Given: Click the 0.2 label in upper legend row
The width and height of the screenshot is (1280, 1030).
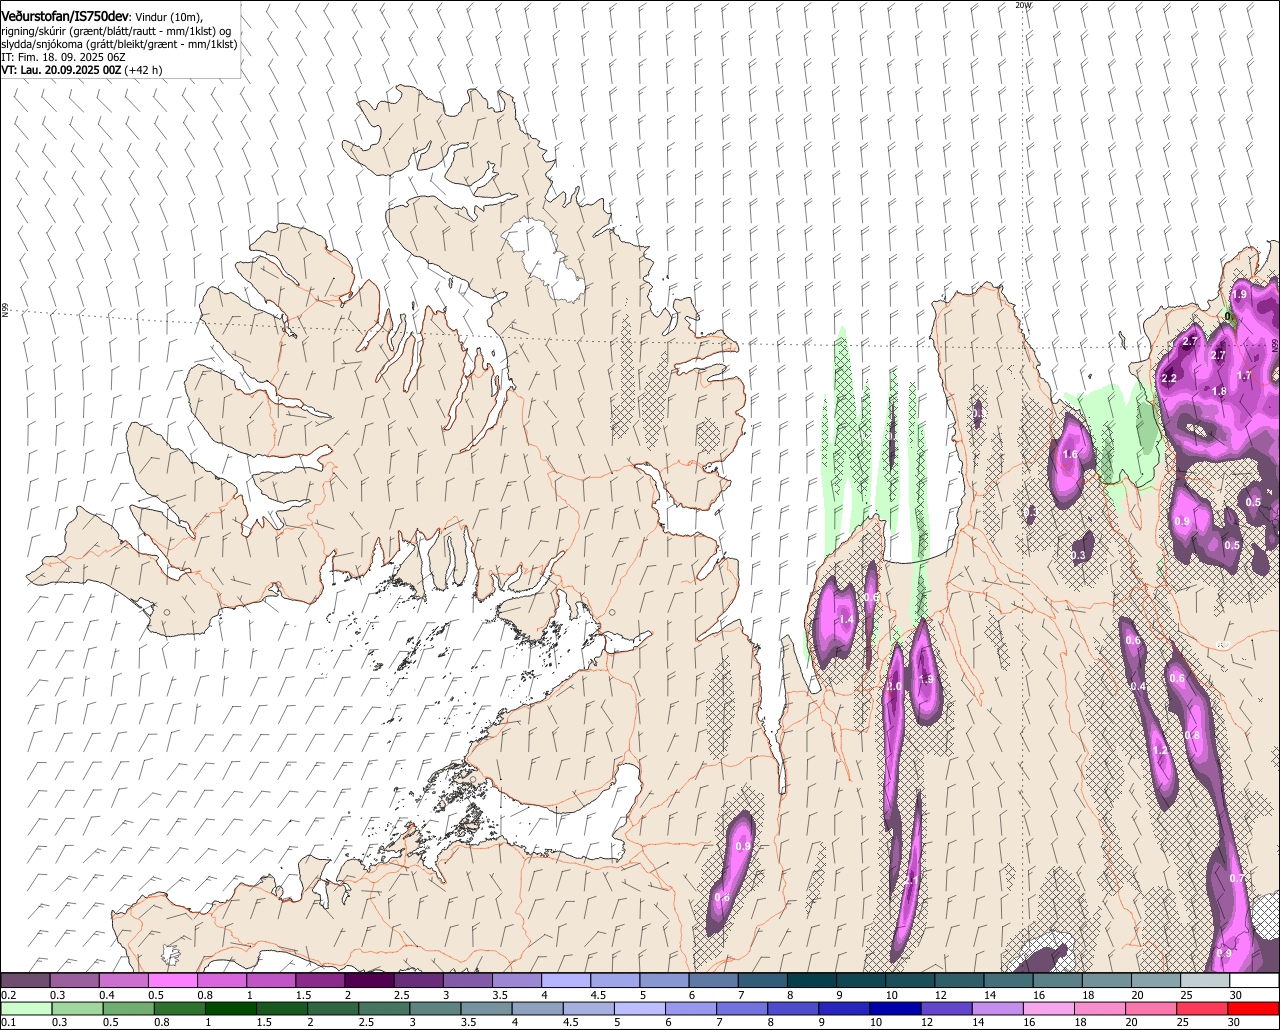Looking at the screenshot, I should pos(9,995).
